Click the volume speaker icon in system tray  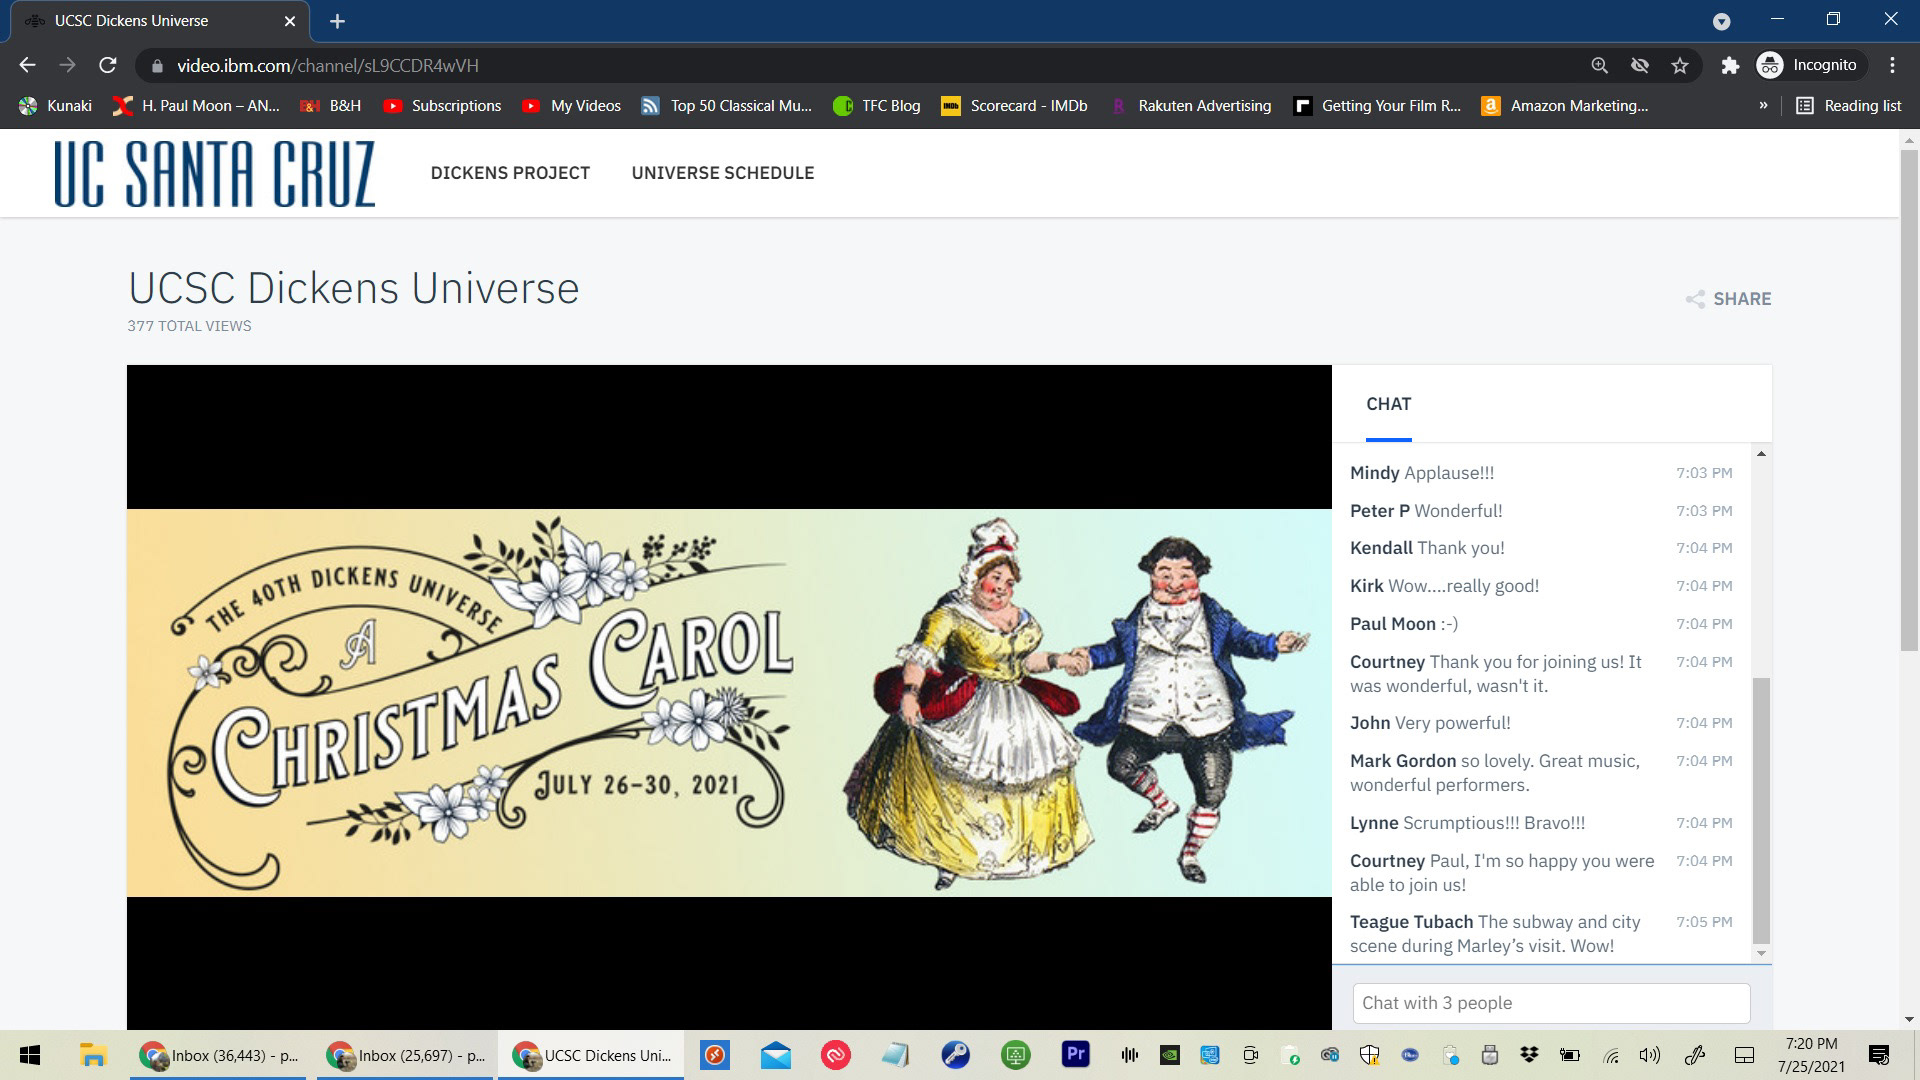(1649, 1055)
